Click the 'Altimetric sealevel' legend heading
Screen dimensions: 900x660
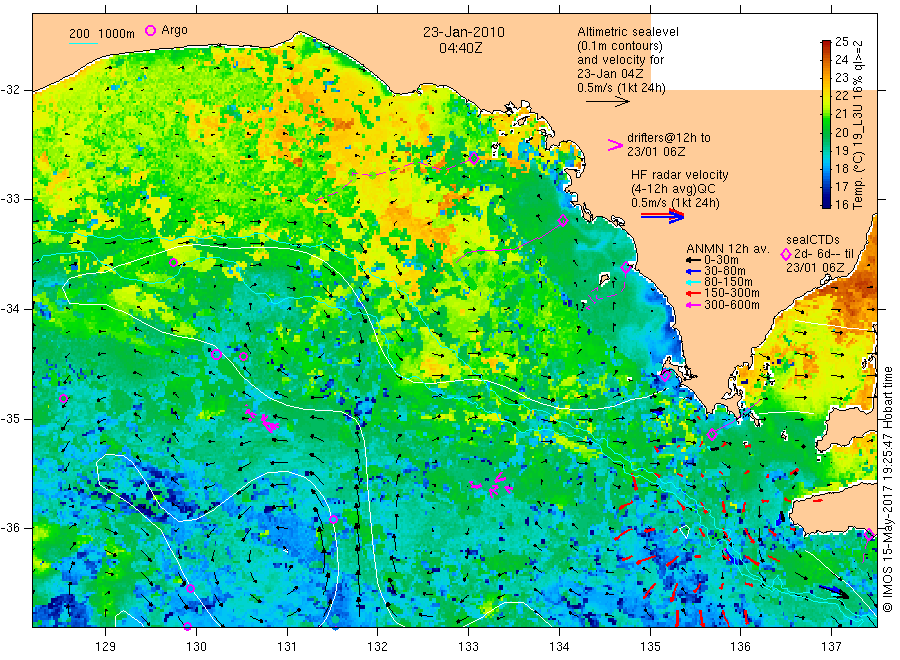pos(628,32)
